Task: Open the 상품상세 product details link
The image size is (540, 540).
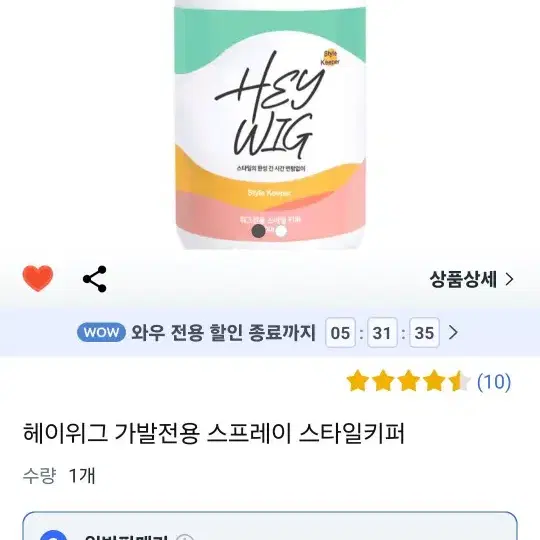Action: 472,279
